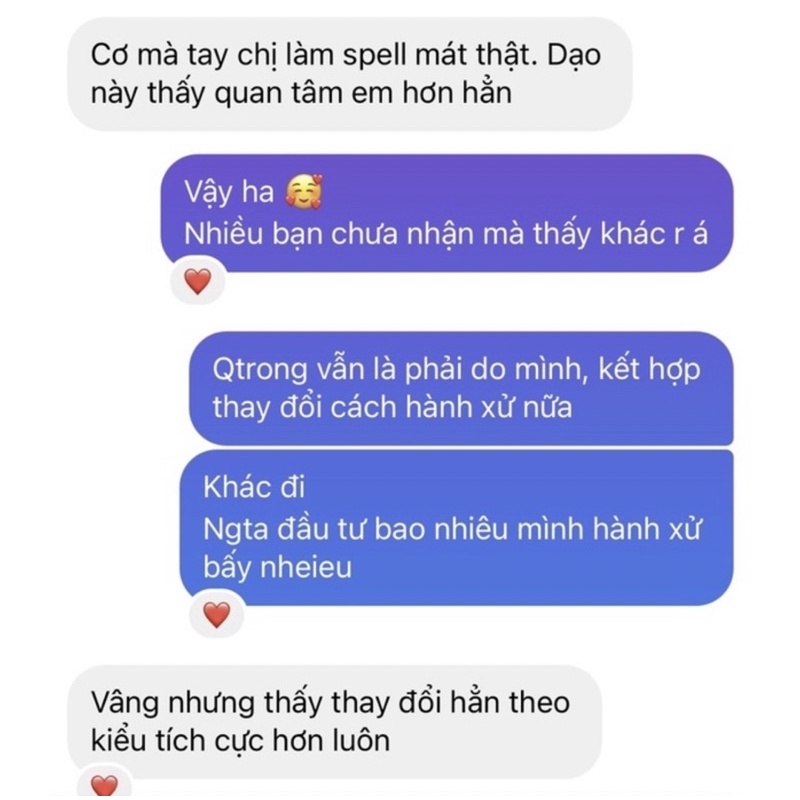Click the word 'Qtrong' in the blue bubble
The image size is (800, 800).
point(260,369)
